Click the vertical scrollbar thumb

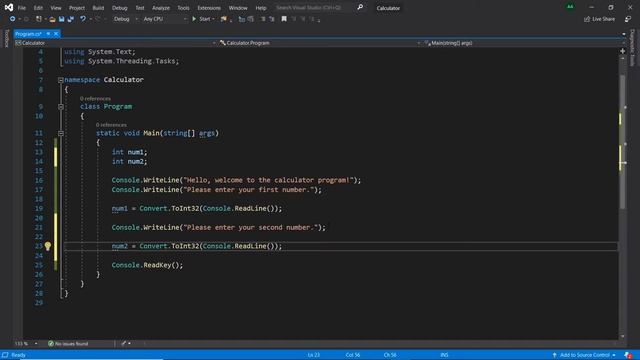(622, 142)
